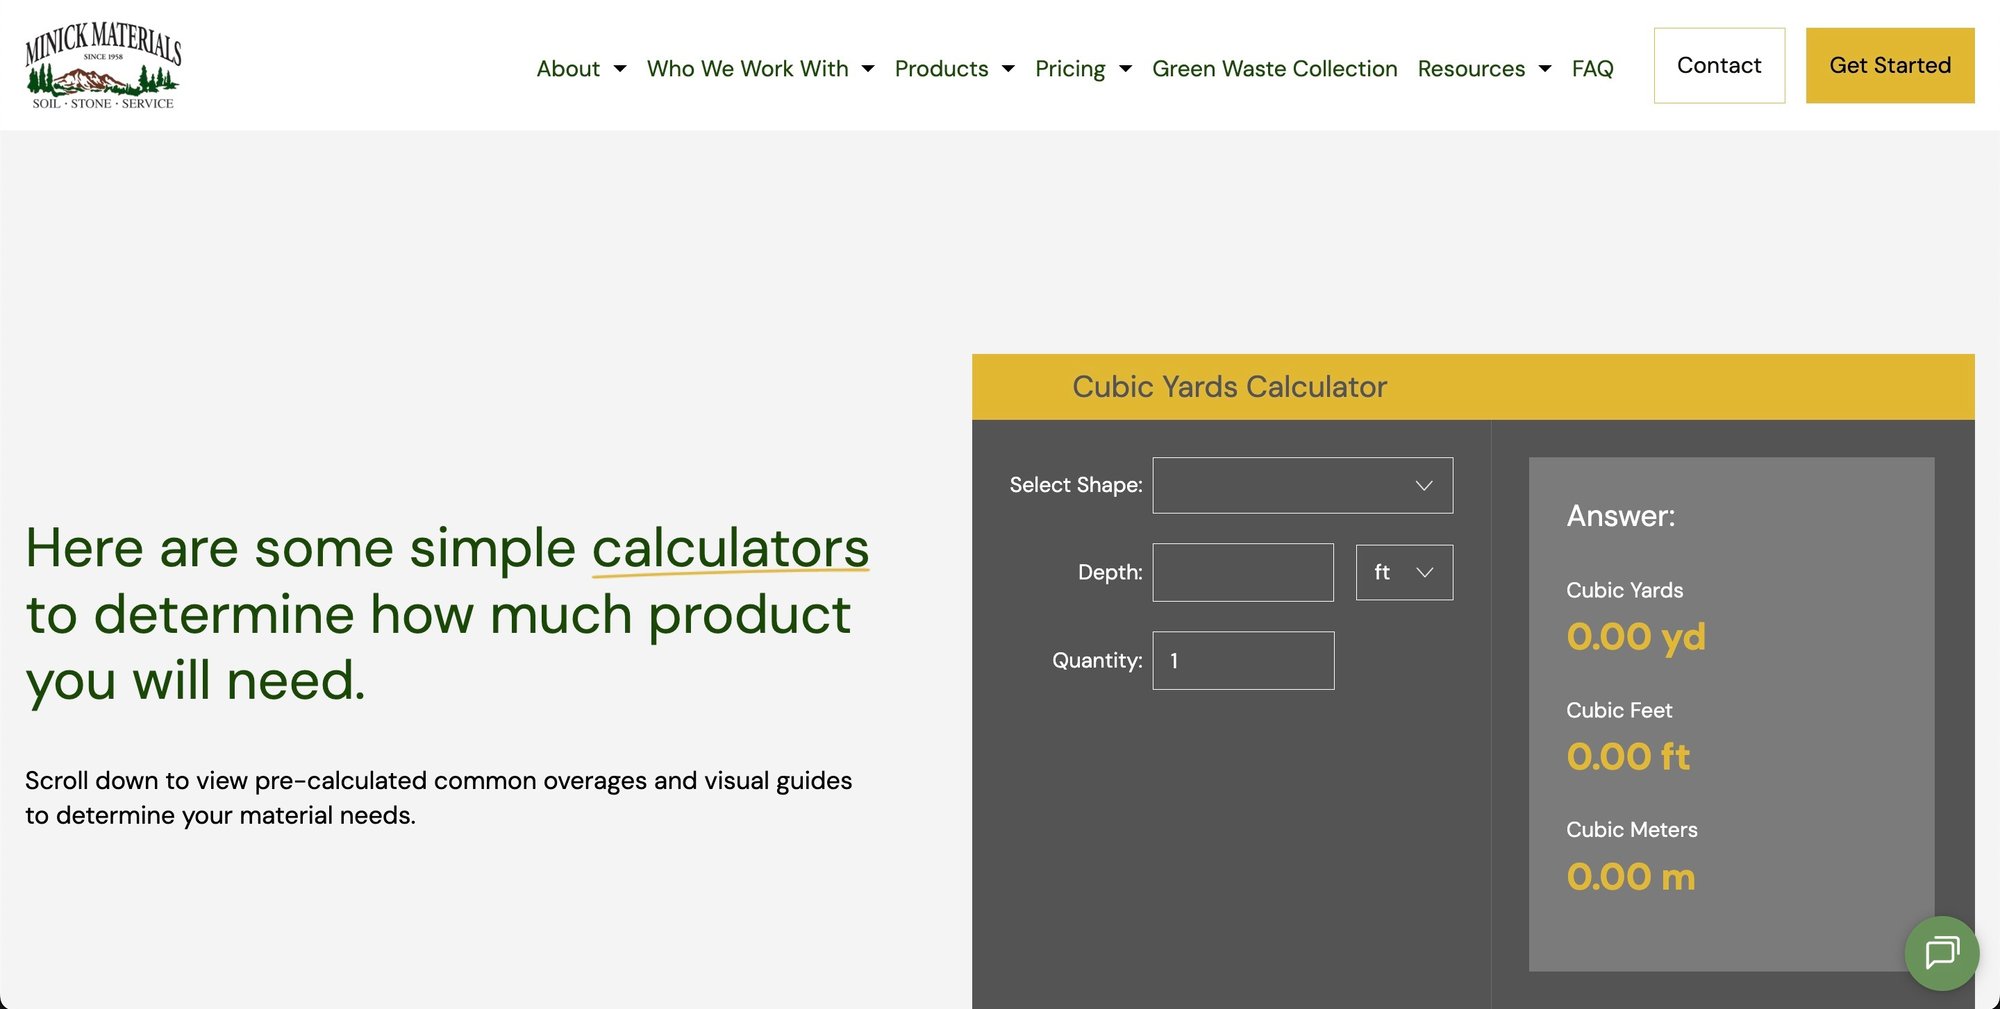Expand the Resources dropdown arrow

coord(1545,69)
